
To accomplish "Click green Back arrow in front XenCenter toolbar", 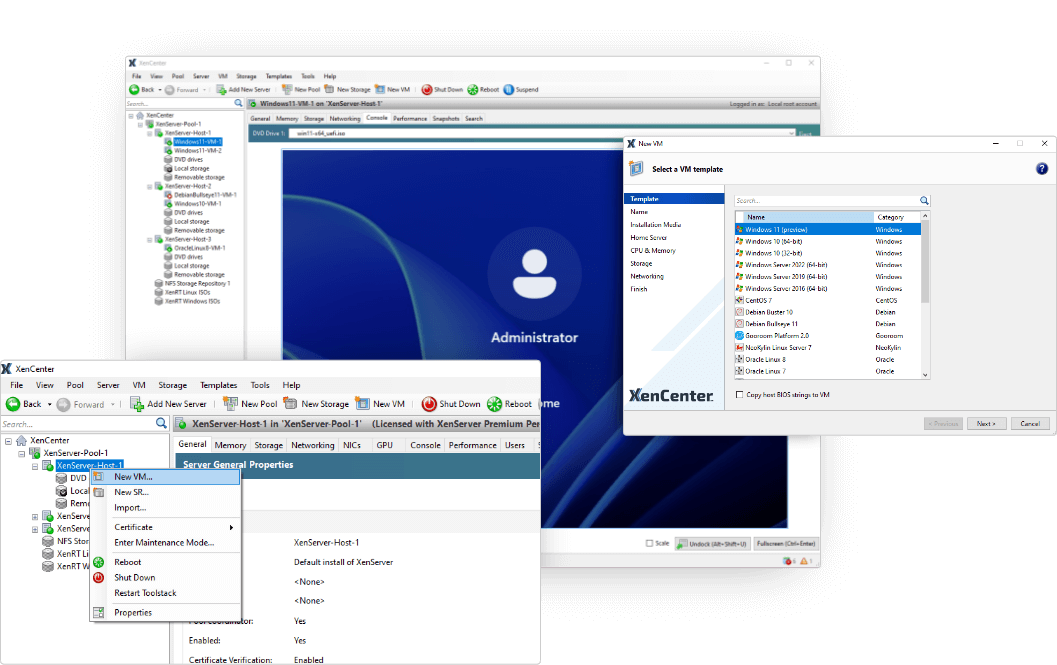I will [13, 403].
